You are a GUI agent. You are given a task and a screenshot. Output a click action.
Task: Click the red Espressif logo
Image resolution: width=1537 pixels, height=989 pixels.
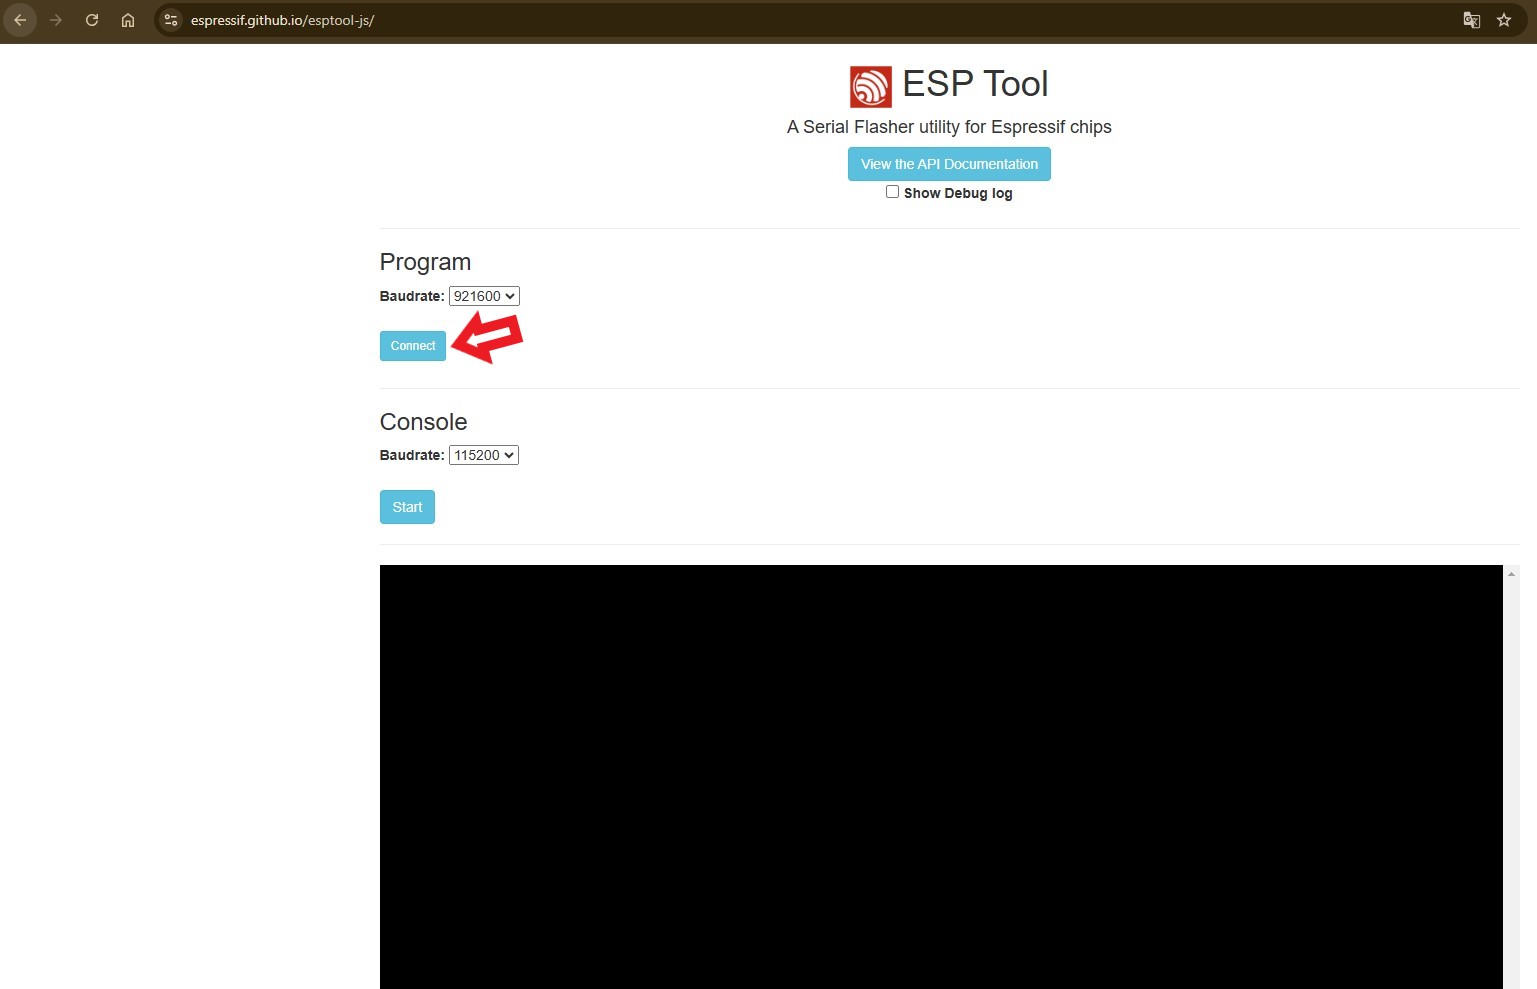point(870,87)
